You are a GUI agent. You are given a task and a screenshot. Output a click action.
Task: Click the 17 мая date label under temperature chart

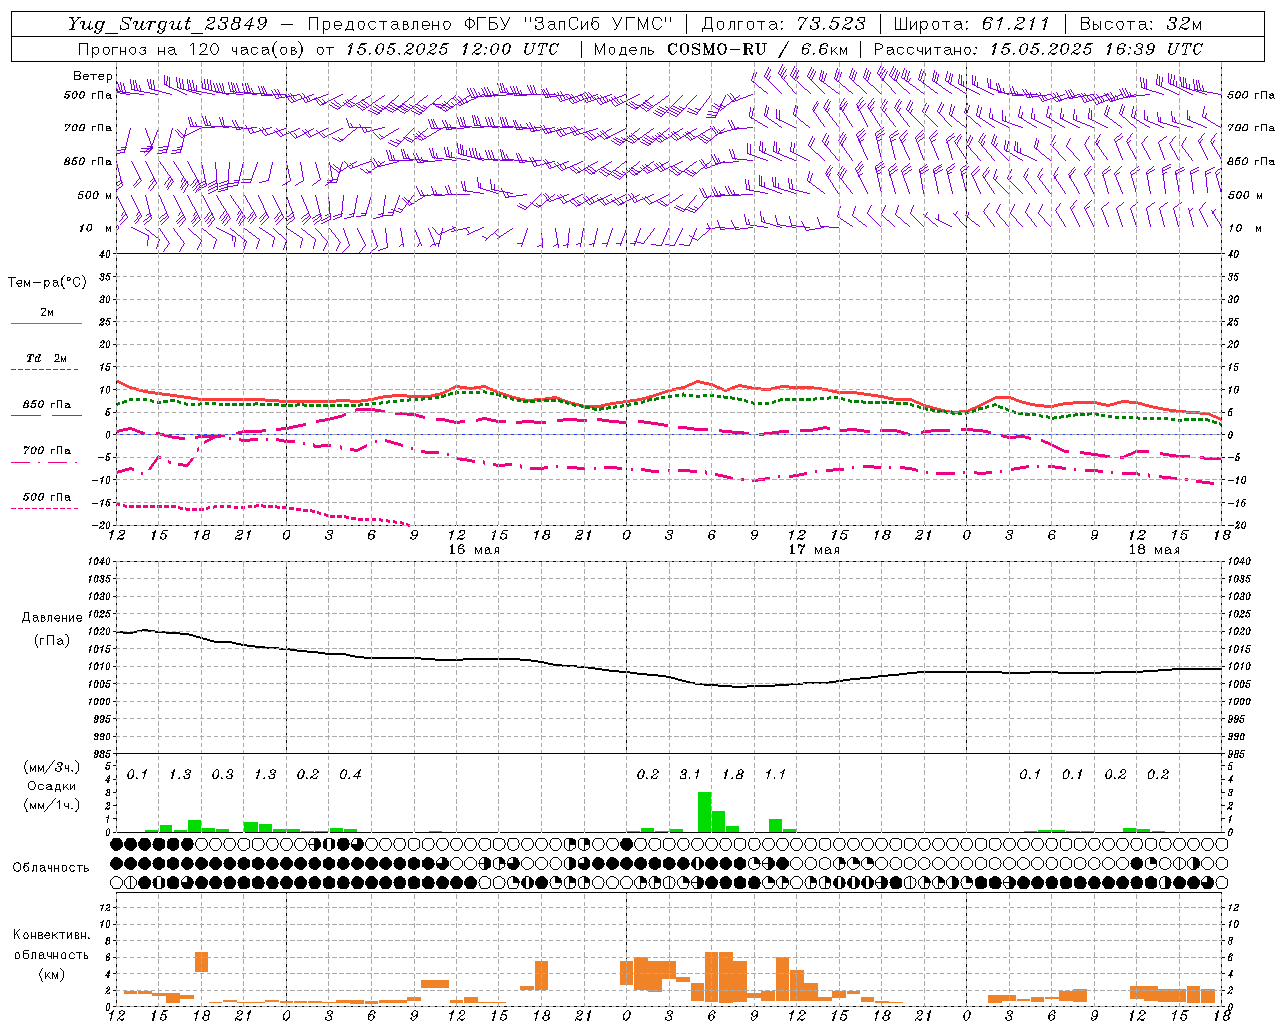click(x=814, y=550)
